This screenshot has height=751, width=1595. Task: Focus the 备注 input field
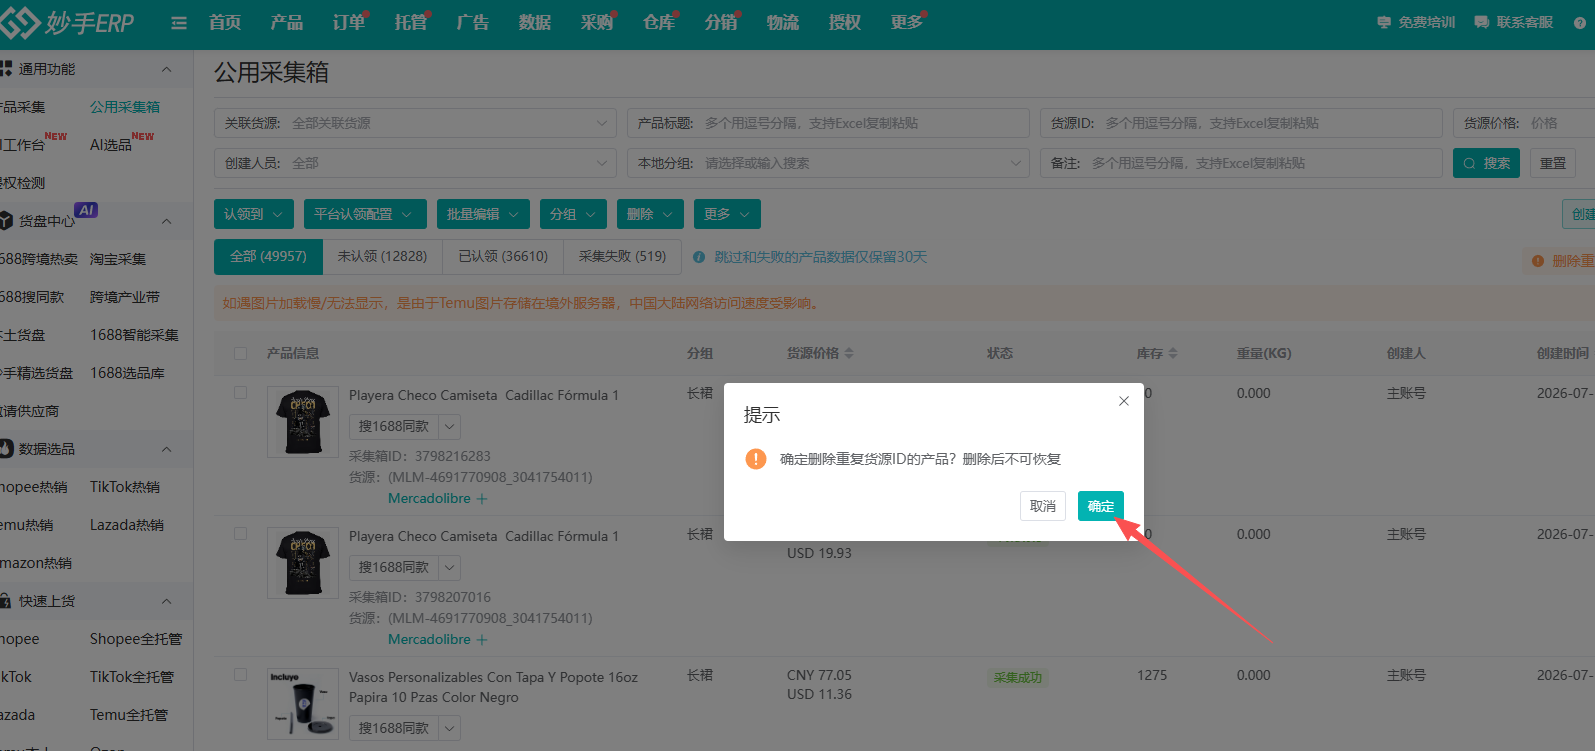[1241, 163]
